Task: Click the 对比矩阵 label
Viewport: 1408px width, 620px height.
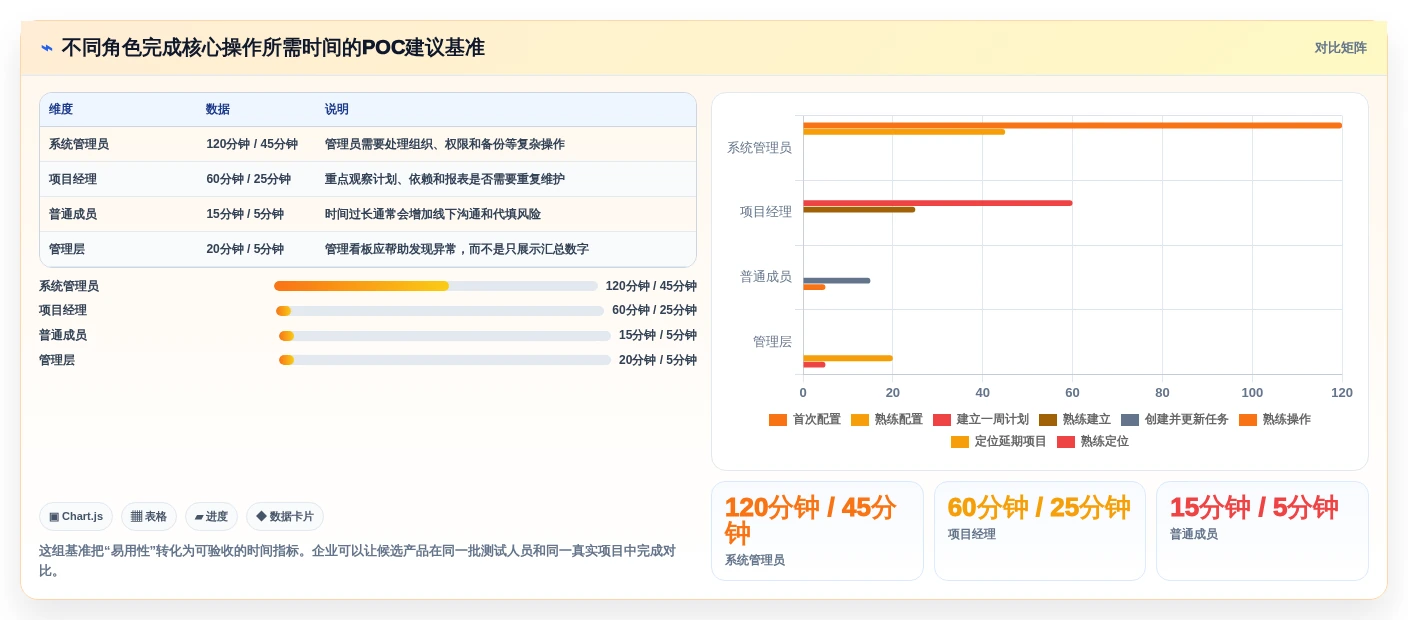Action: pyautogui.click(x=1340, y=48)
